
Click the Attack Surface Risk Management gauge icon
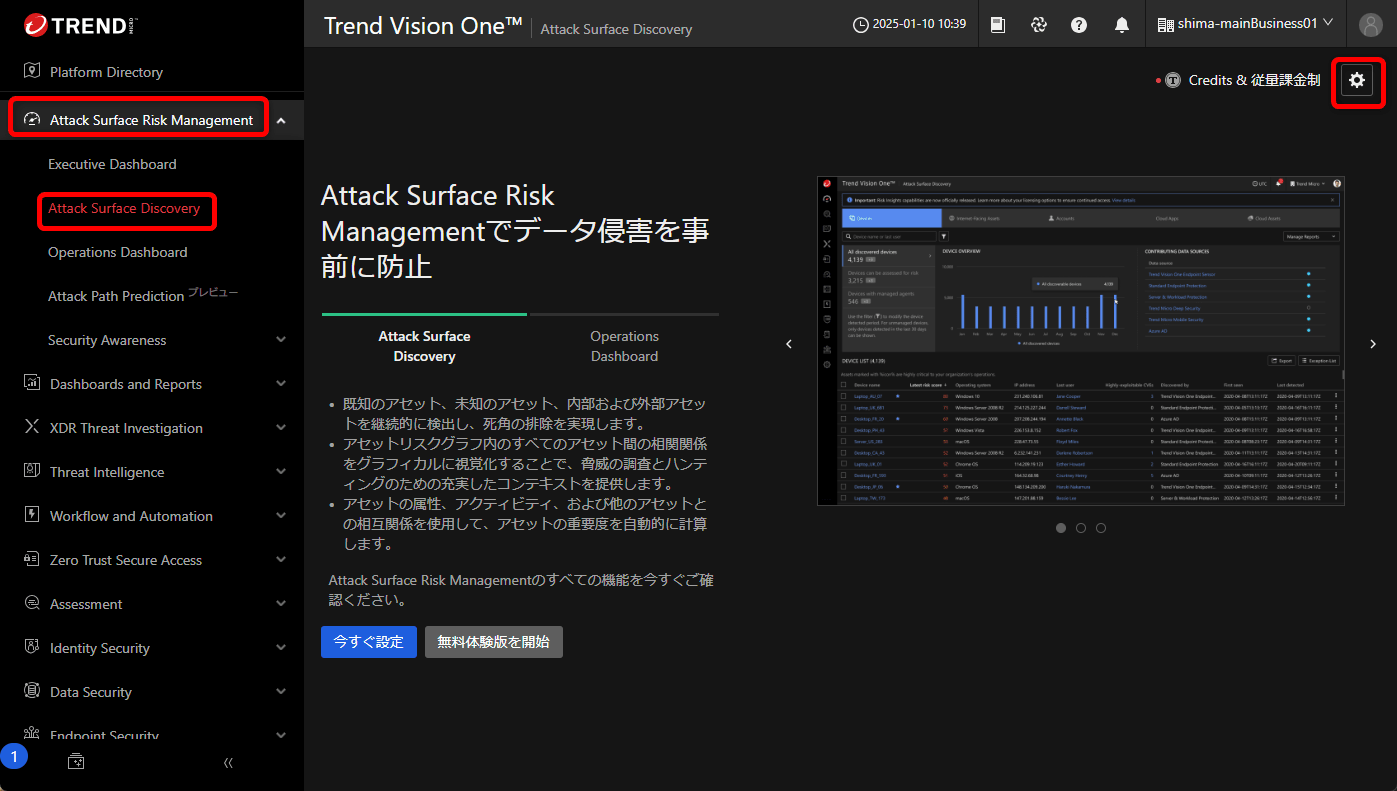(x=31, y=120)
